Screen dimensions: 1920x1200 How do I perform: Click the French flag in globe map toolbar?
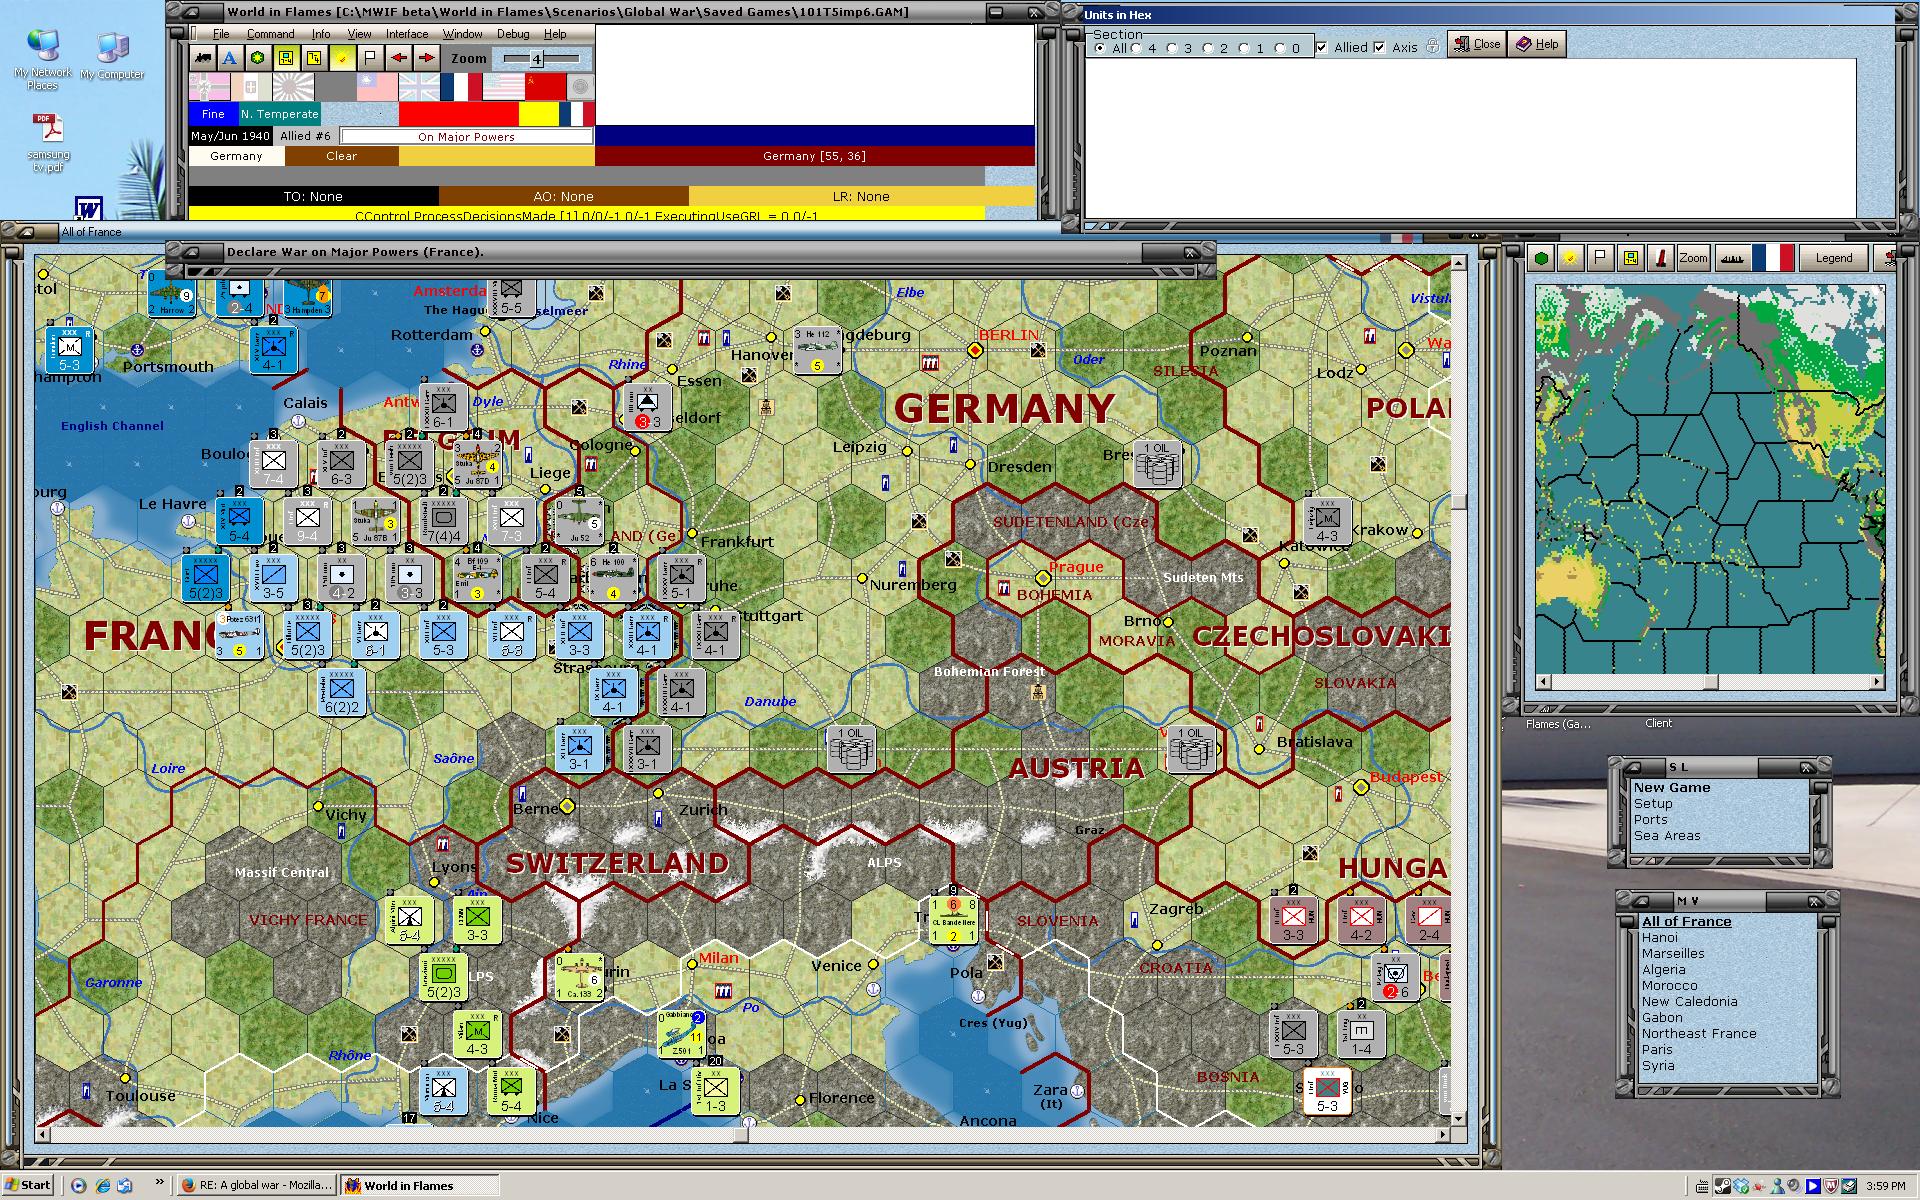coord(1771,258)
